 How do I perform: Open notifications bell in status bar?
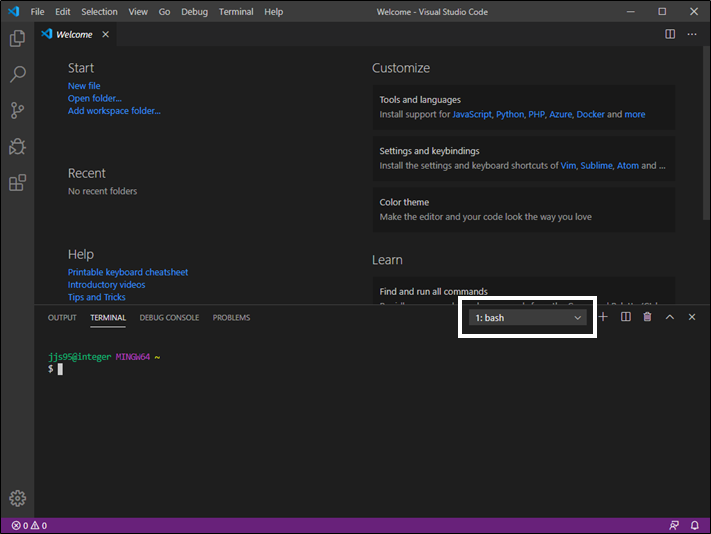694,525
